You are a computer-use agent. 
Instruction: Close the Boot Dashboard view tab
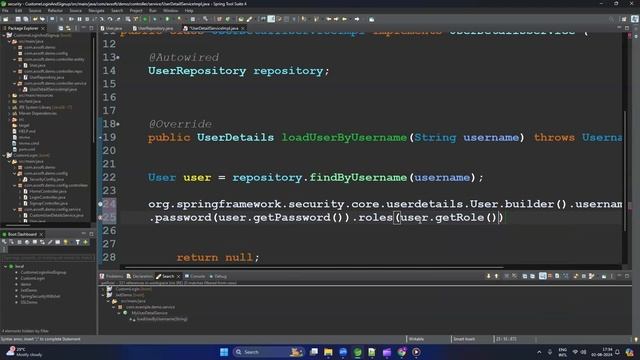41,234
